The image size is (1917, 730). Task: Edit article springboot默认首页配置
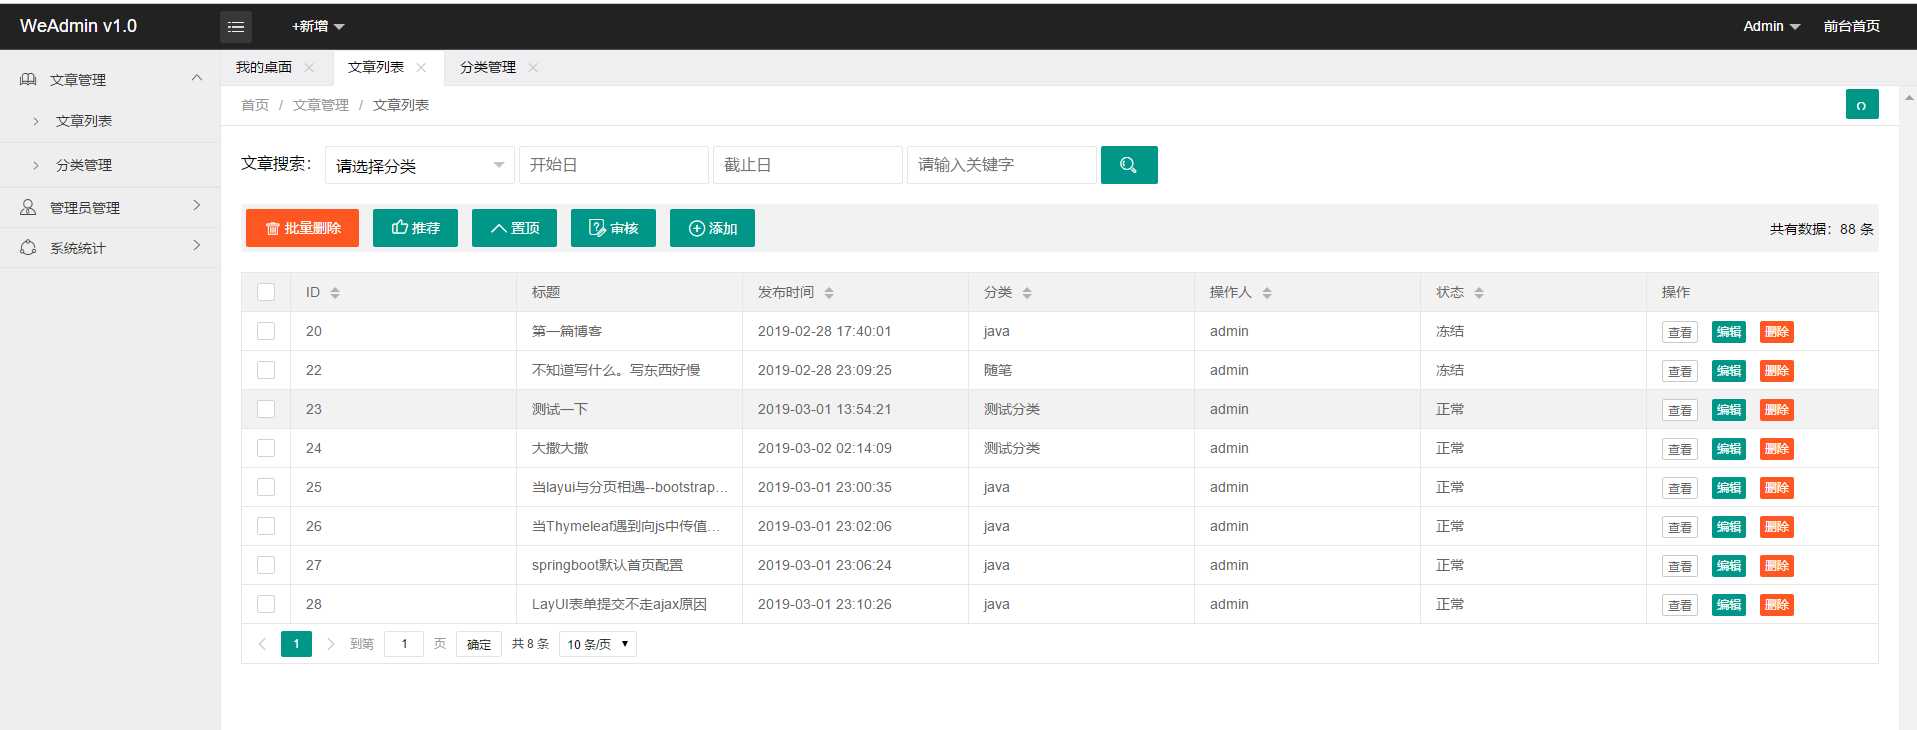(1729, 566)
